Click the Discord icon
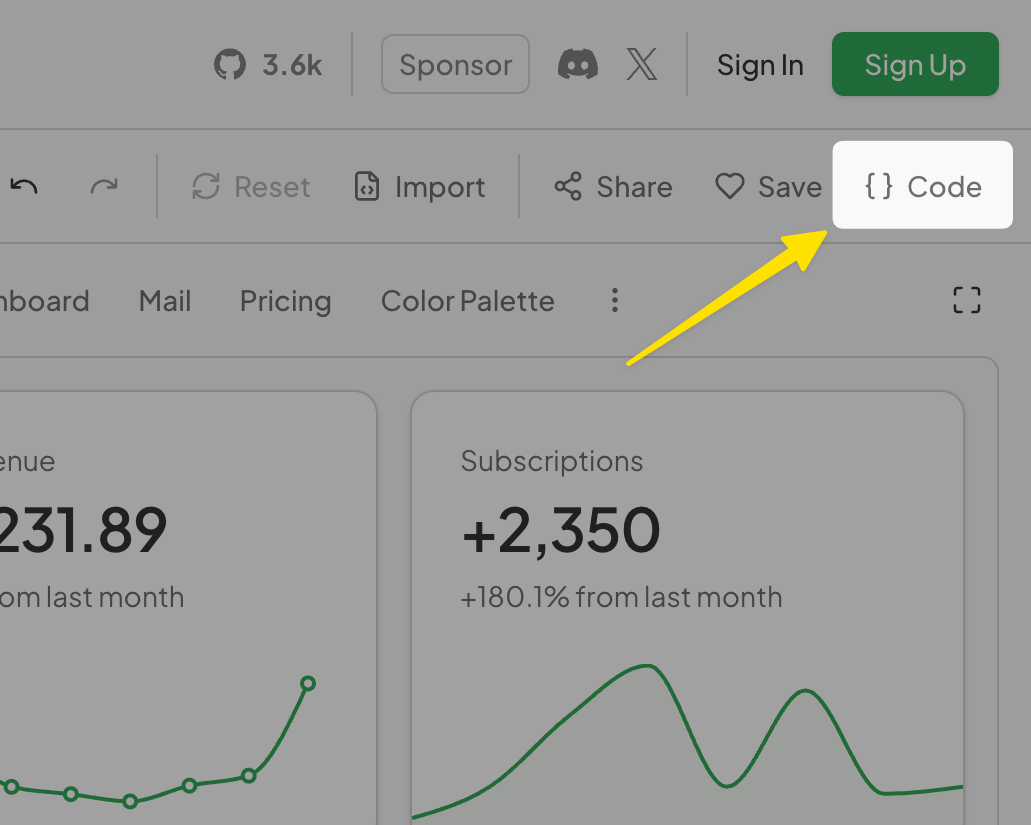Viewport: 1031px width, 825px height. click(578, 65)
